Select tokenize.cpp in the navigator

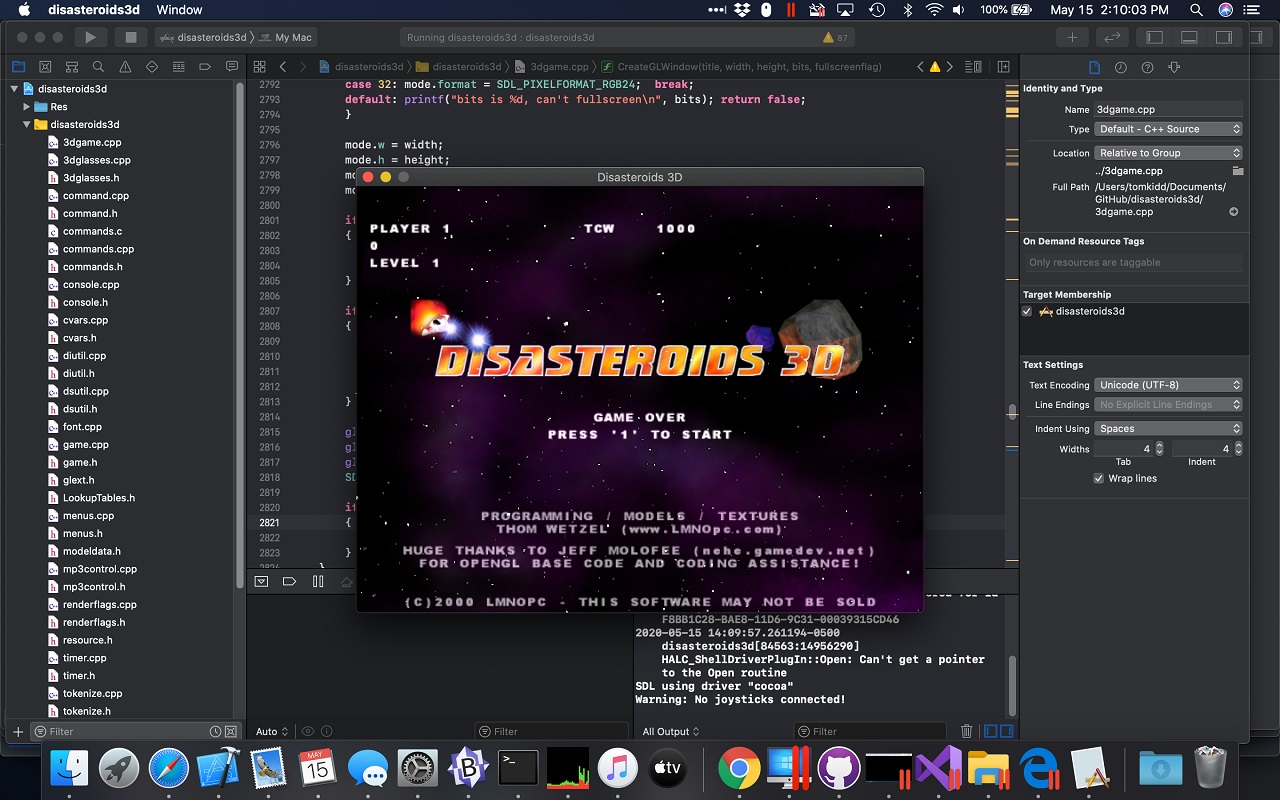click(92, 693)
